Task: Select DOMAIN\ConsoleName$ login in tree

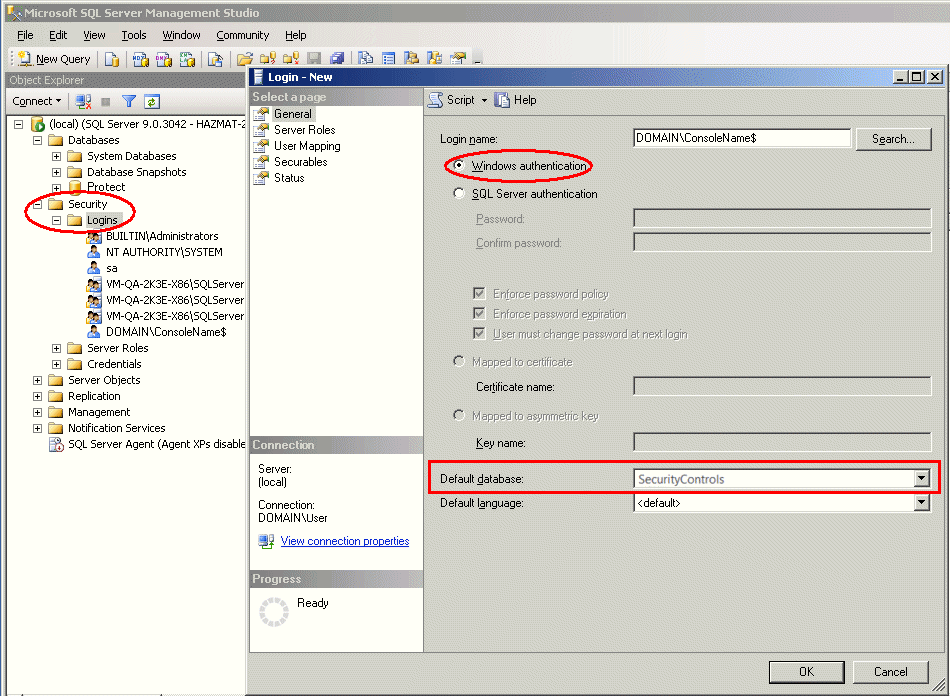Action: coord(166,332)
